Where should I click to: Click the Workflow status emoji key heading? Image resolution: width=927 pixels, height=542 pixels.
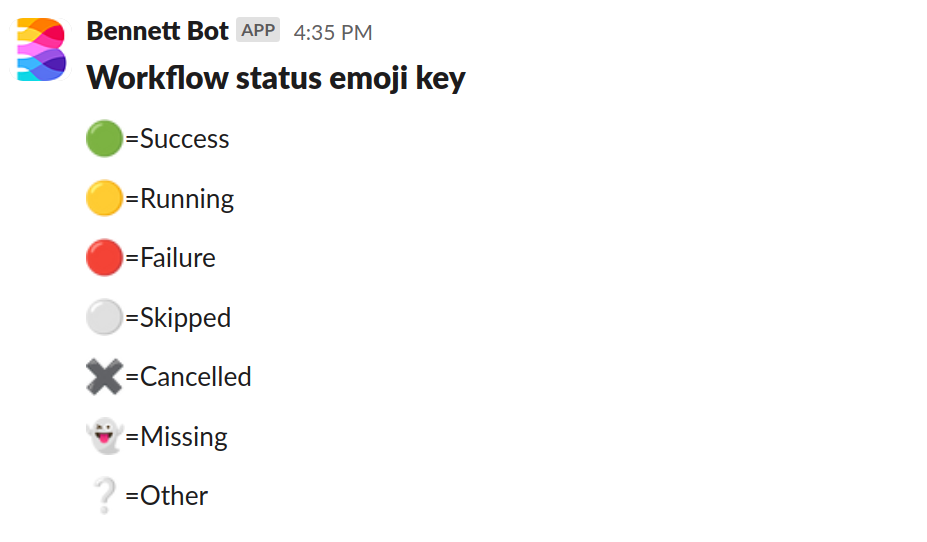click(x=276, y=78)
